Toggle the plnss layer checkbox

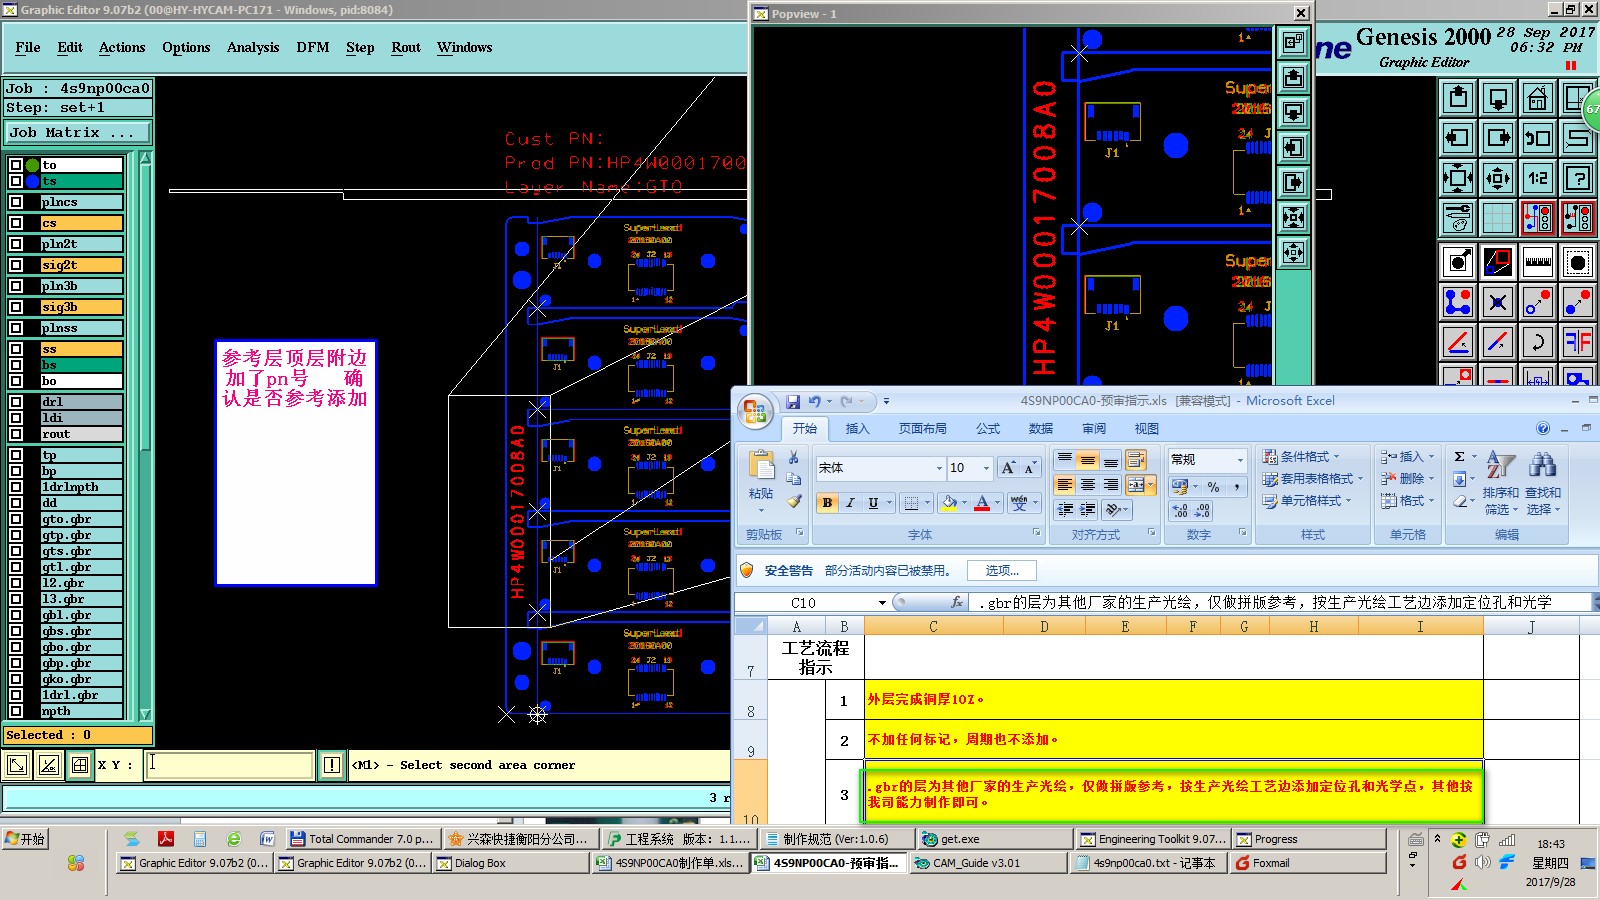[16, 328]
